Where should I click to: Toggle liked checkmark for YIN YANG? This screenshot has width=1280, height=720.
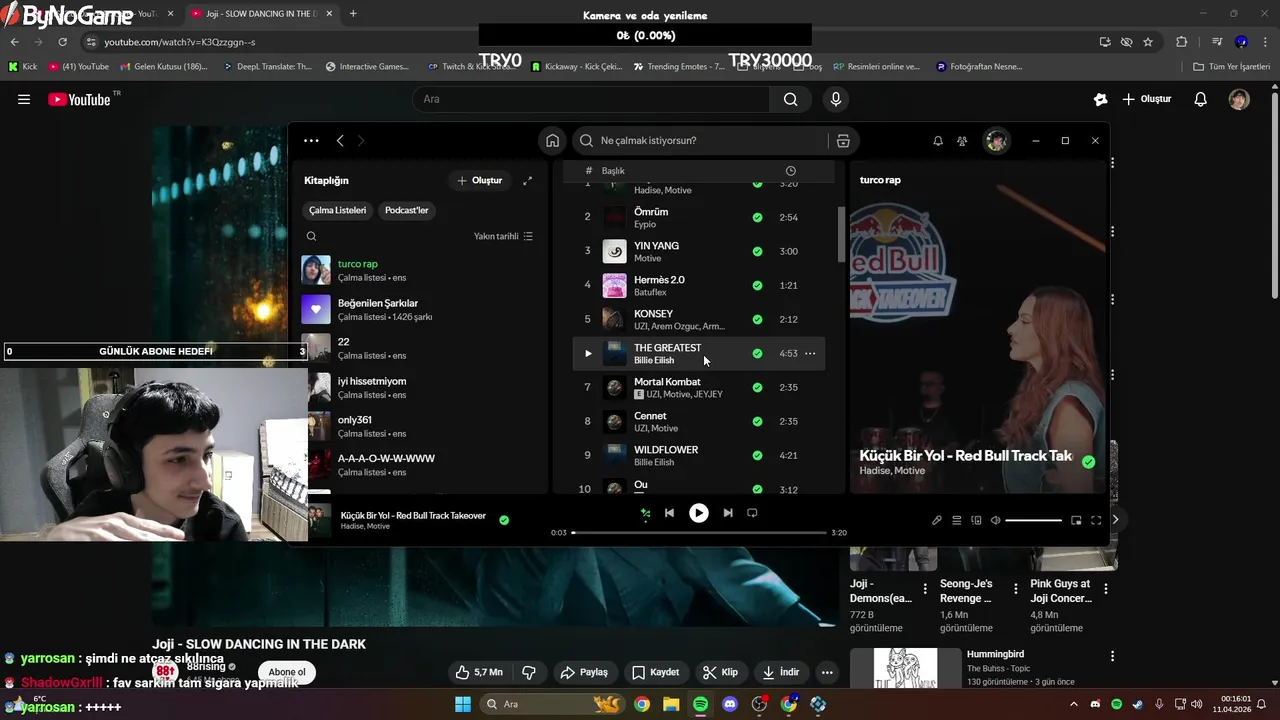pyautogui.click(x=757, y=251)
